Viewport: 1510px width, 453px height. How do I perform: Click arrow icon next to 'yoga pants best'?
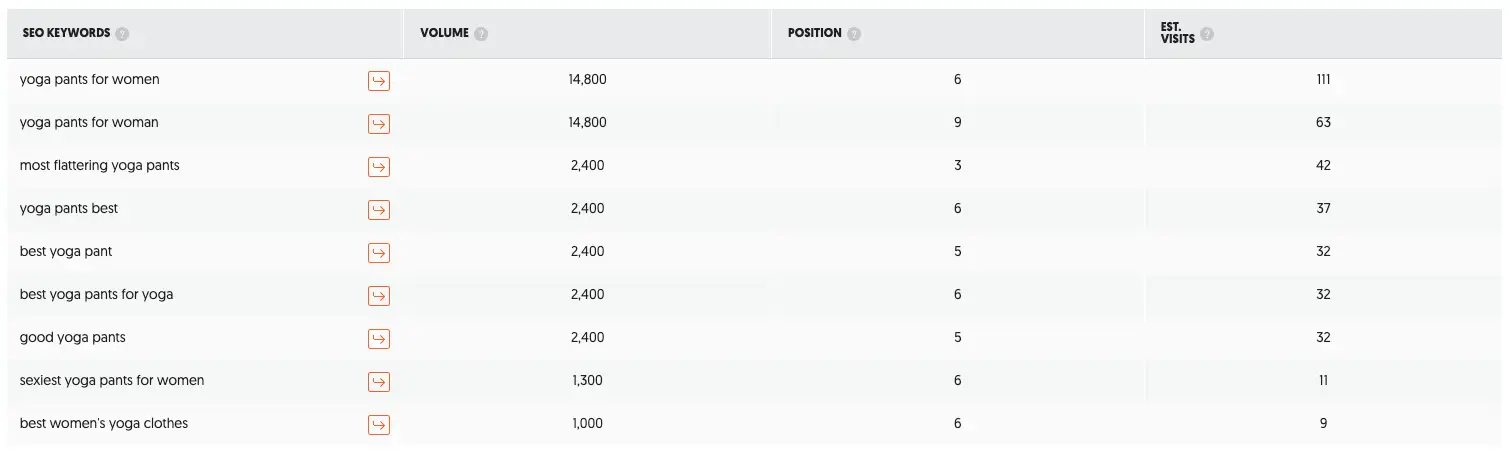[x=379, y=210]
